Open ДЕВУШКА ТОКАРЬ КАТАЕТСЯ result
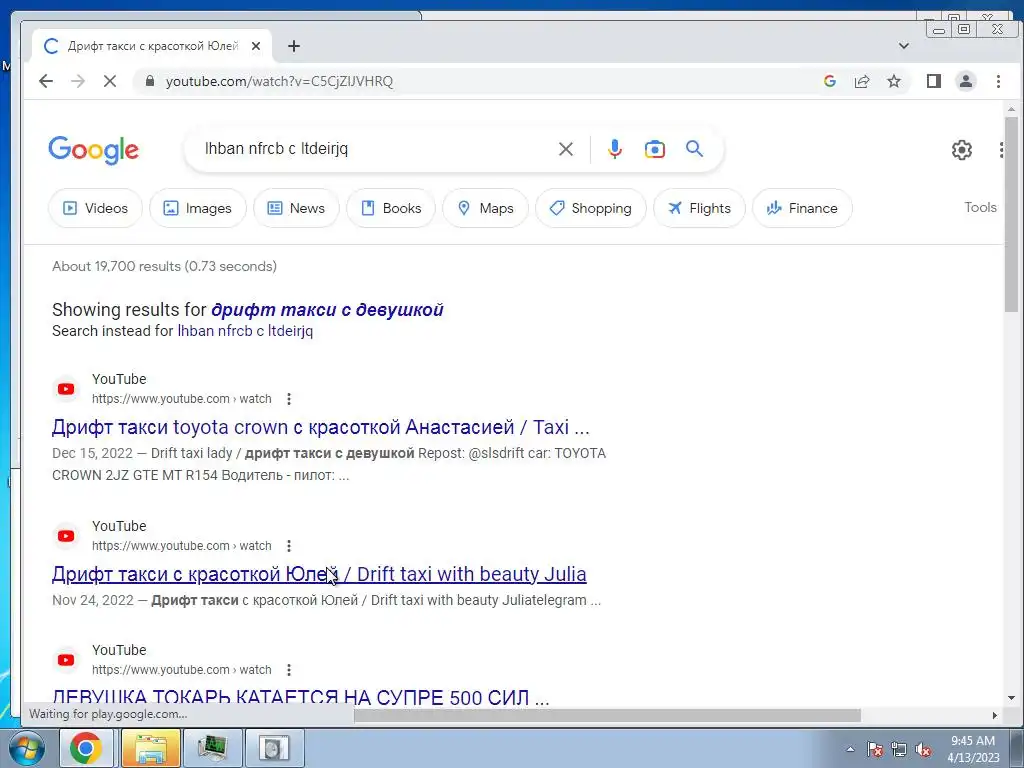Image resolution: width=1024 pixels, height=768 pixels. coord(300,697)
